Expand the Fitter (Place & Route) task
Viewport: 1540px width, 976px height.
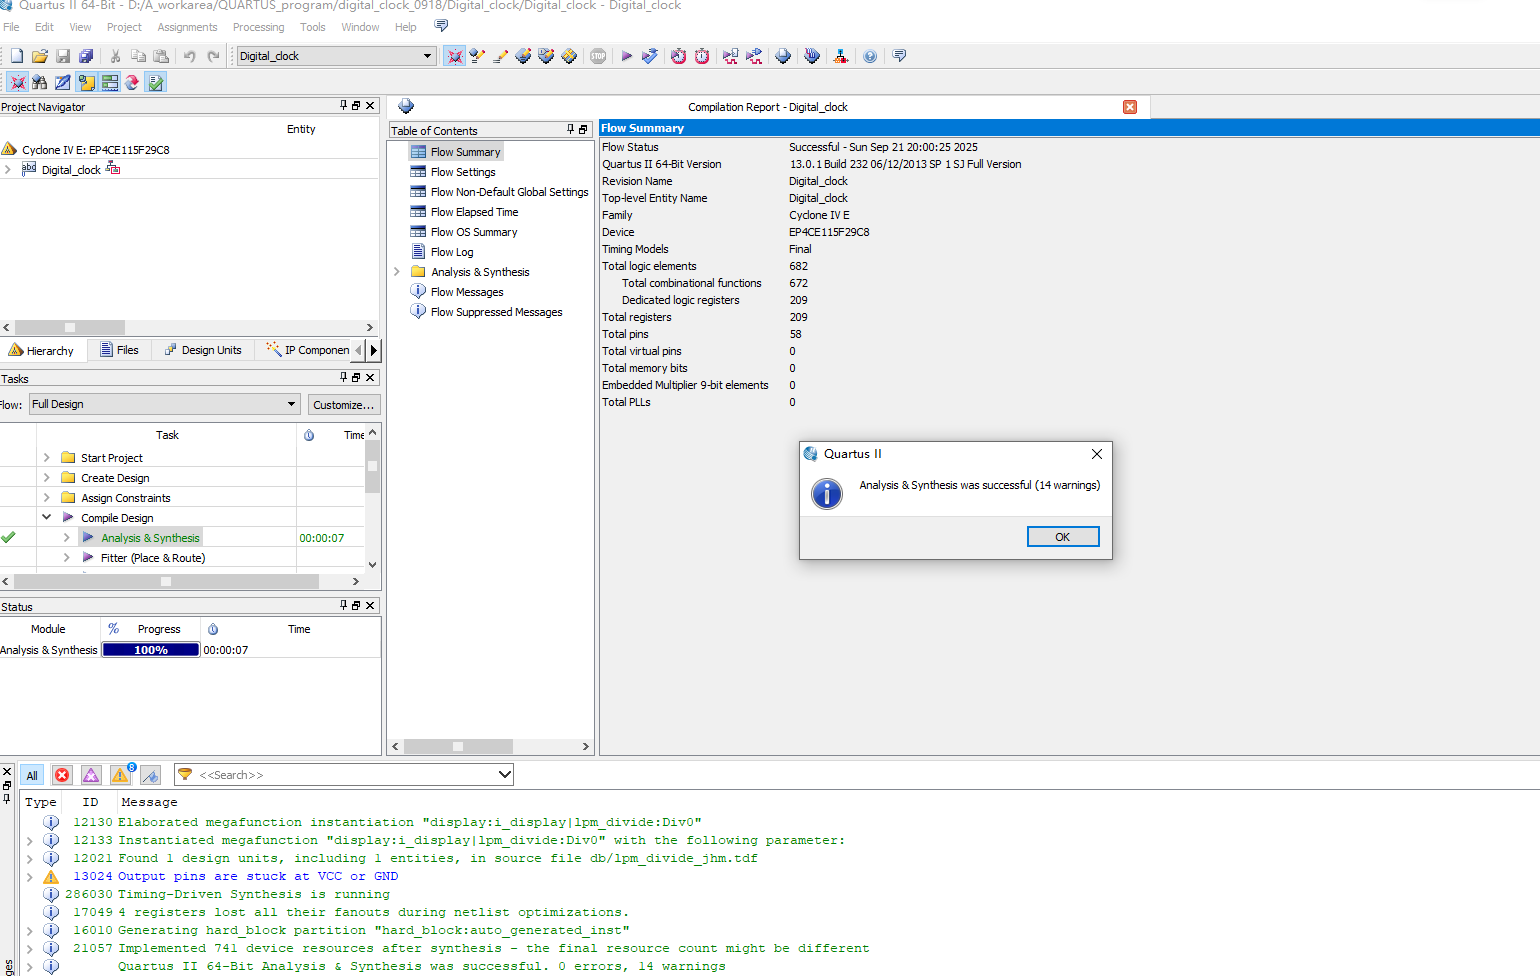click(x=67, y=558)
